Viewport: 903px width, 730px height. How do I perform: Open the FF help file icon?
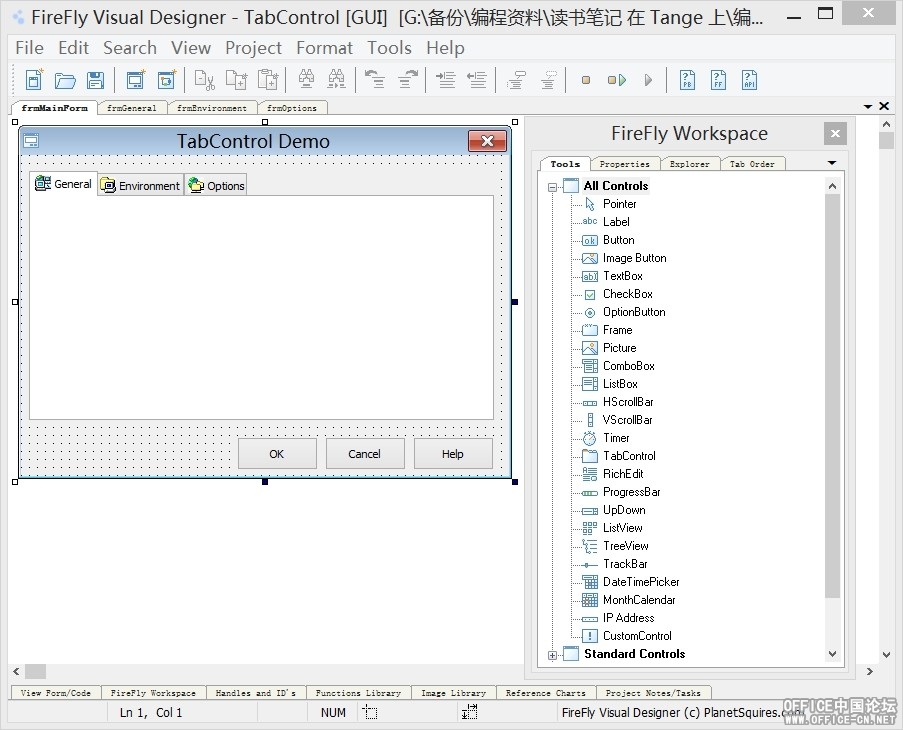tap(718, 80)
